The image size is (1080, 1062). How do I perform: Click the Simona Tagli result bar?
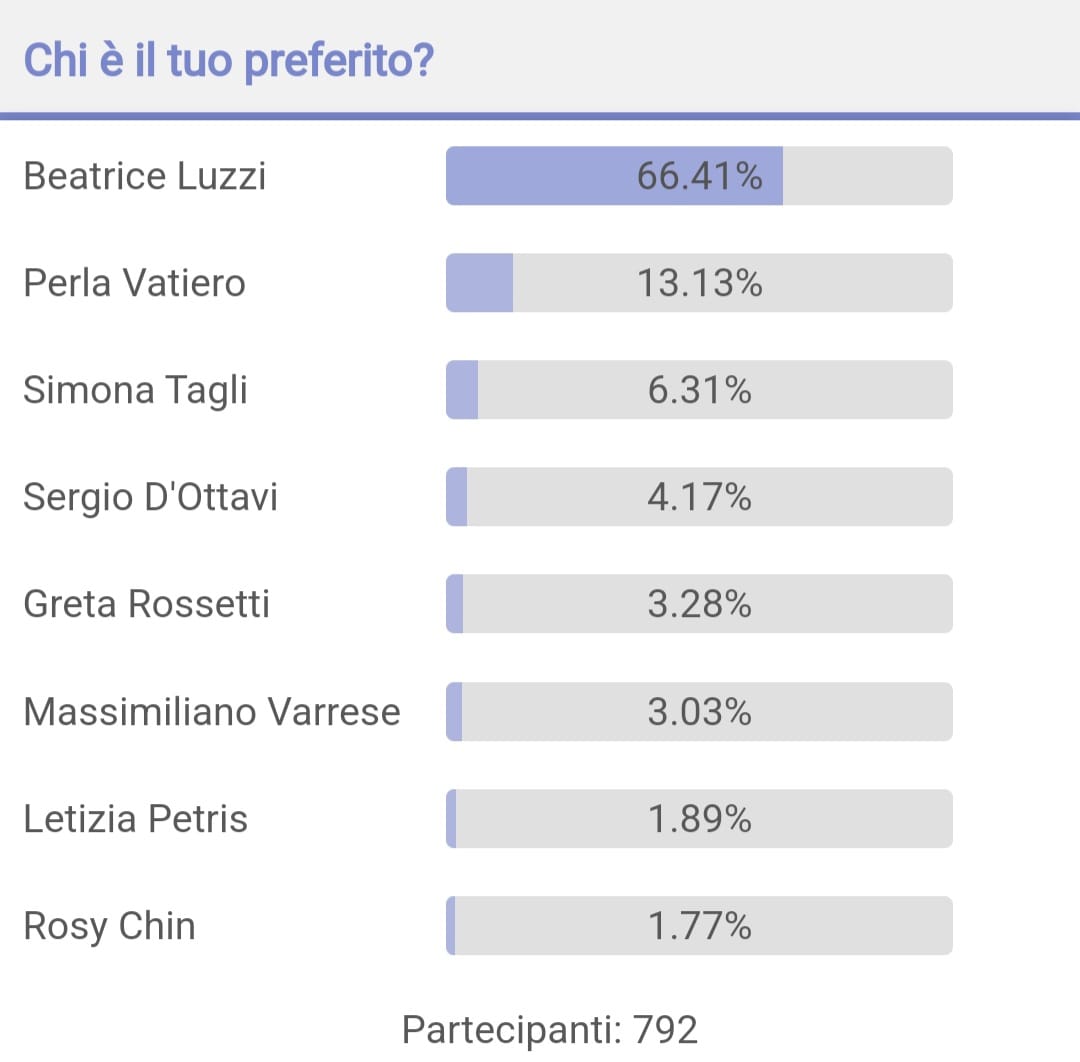699,390
